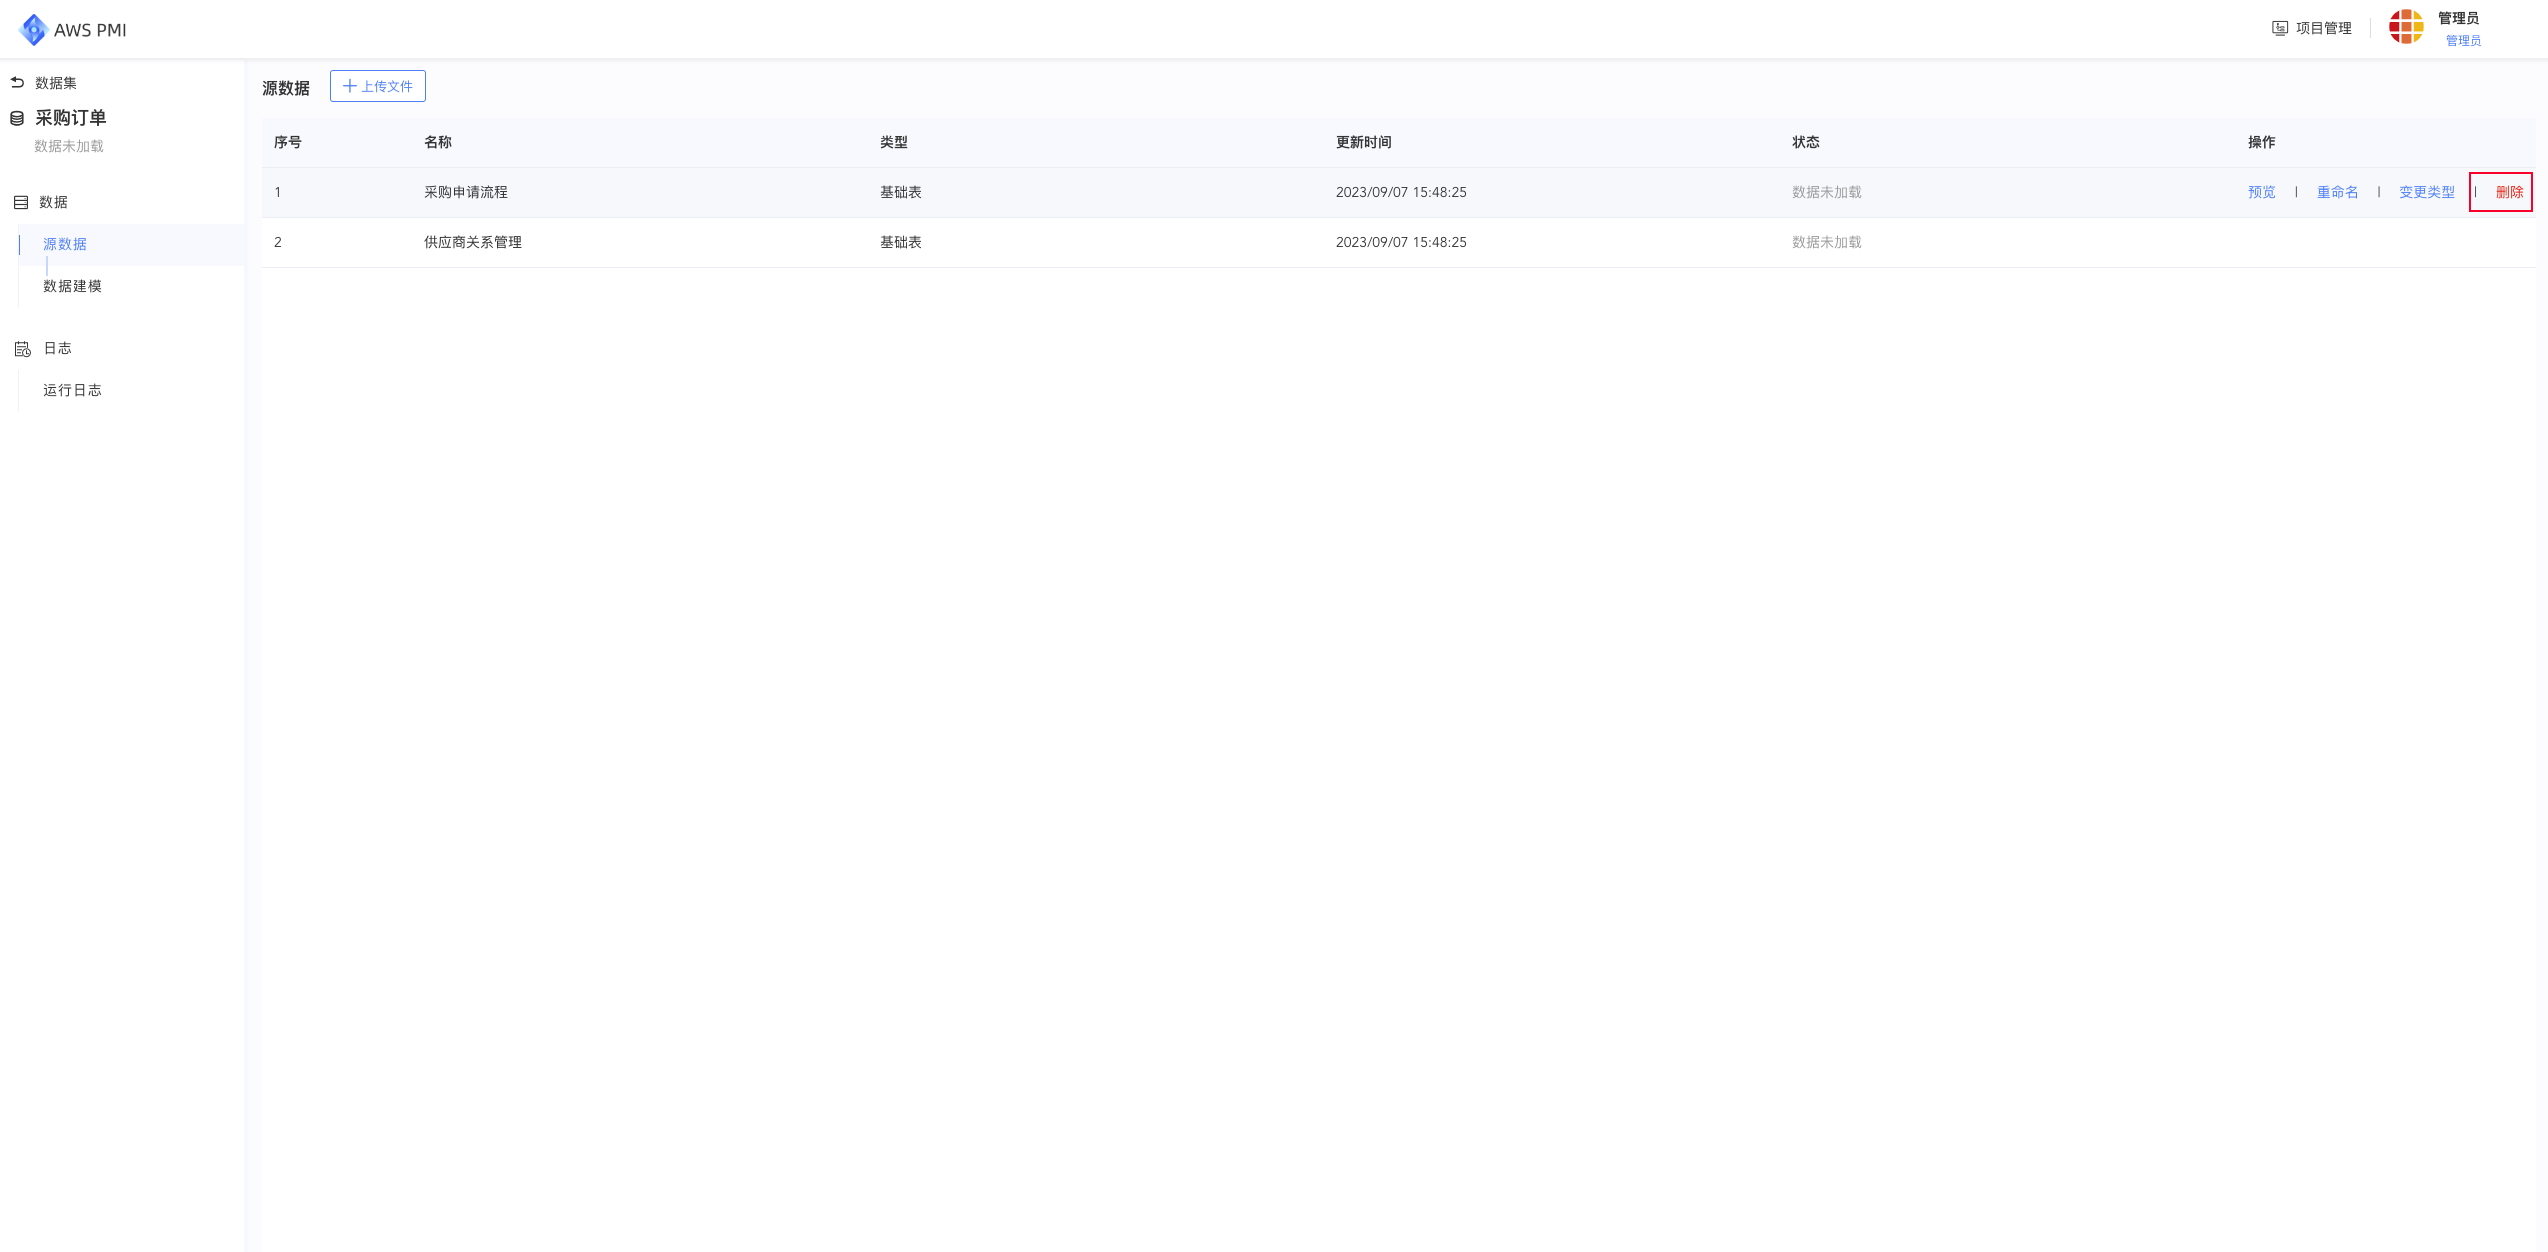Click the back arrow beside 数据集
2548x1252 pixels.
[17, 82]
